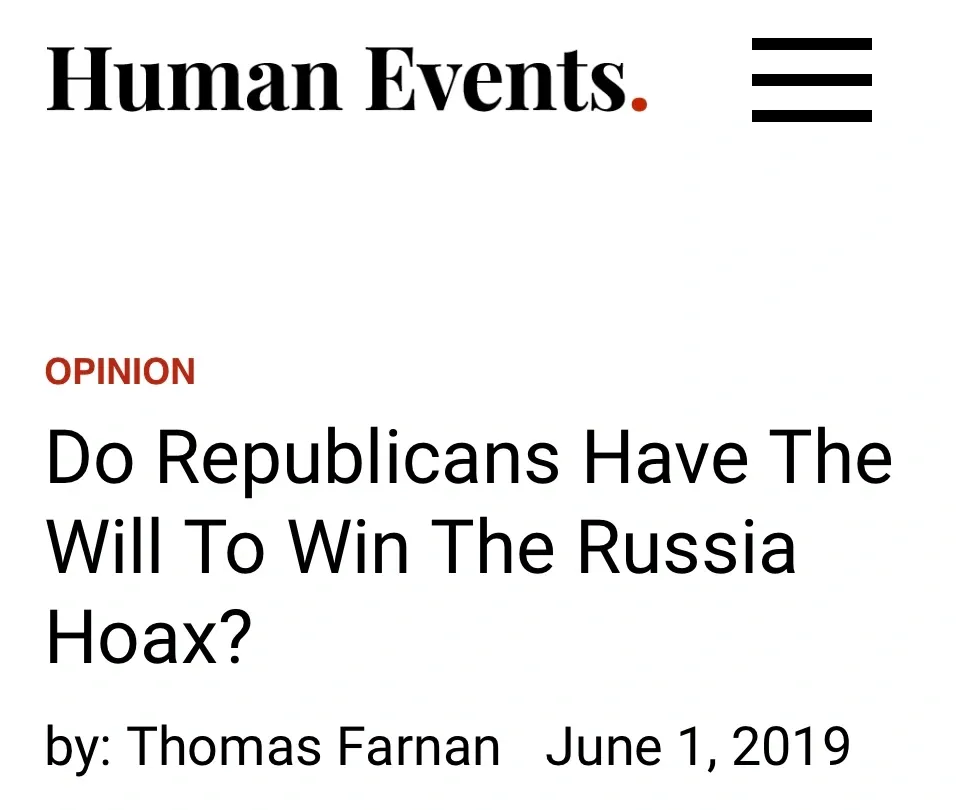The width and height of the screenshot is (959, 810).
Task: Click the "by:" byline label
Action: click(x=78, y=748)
